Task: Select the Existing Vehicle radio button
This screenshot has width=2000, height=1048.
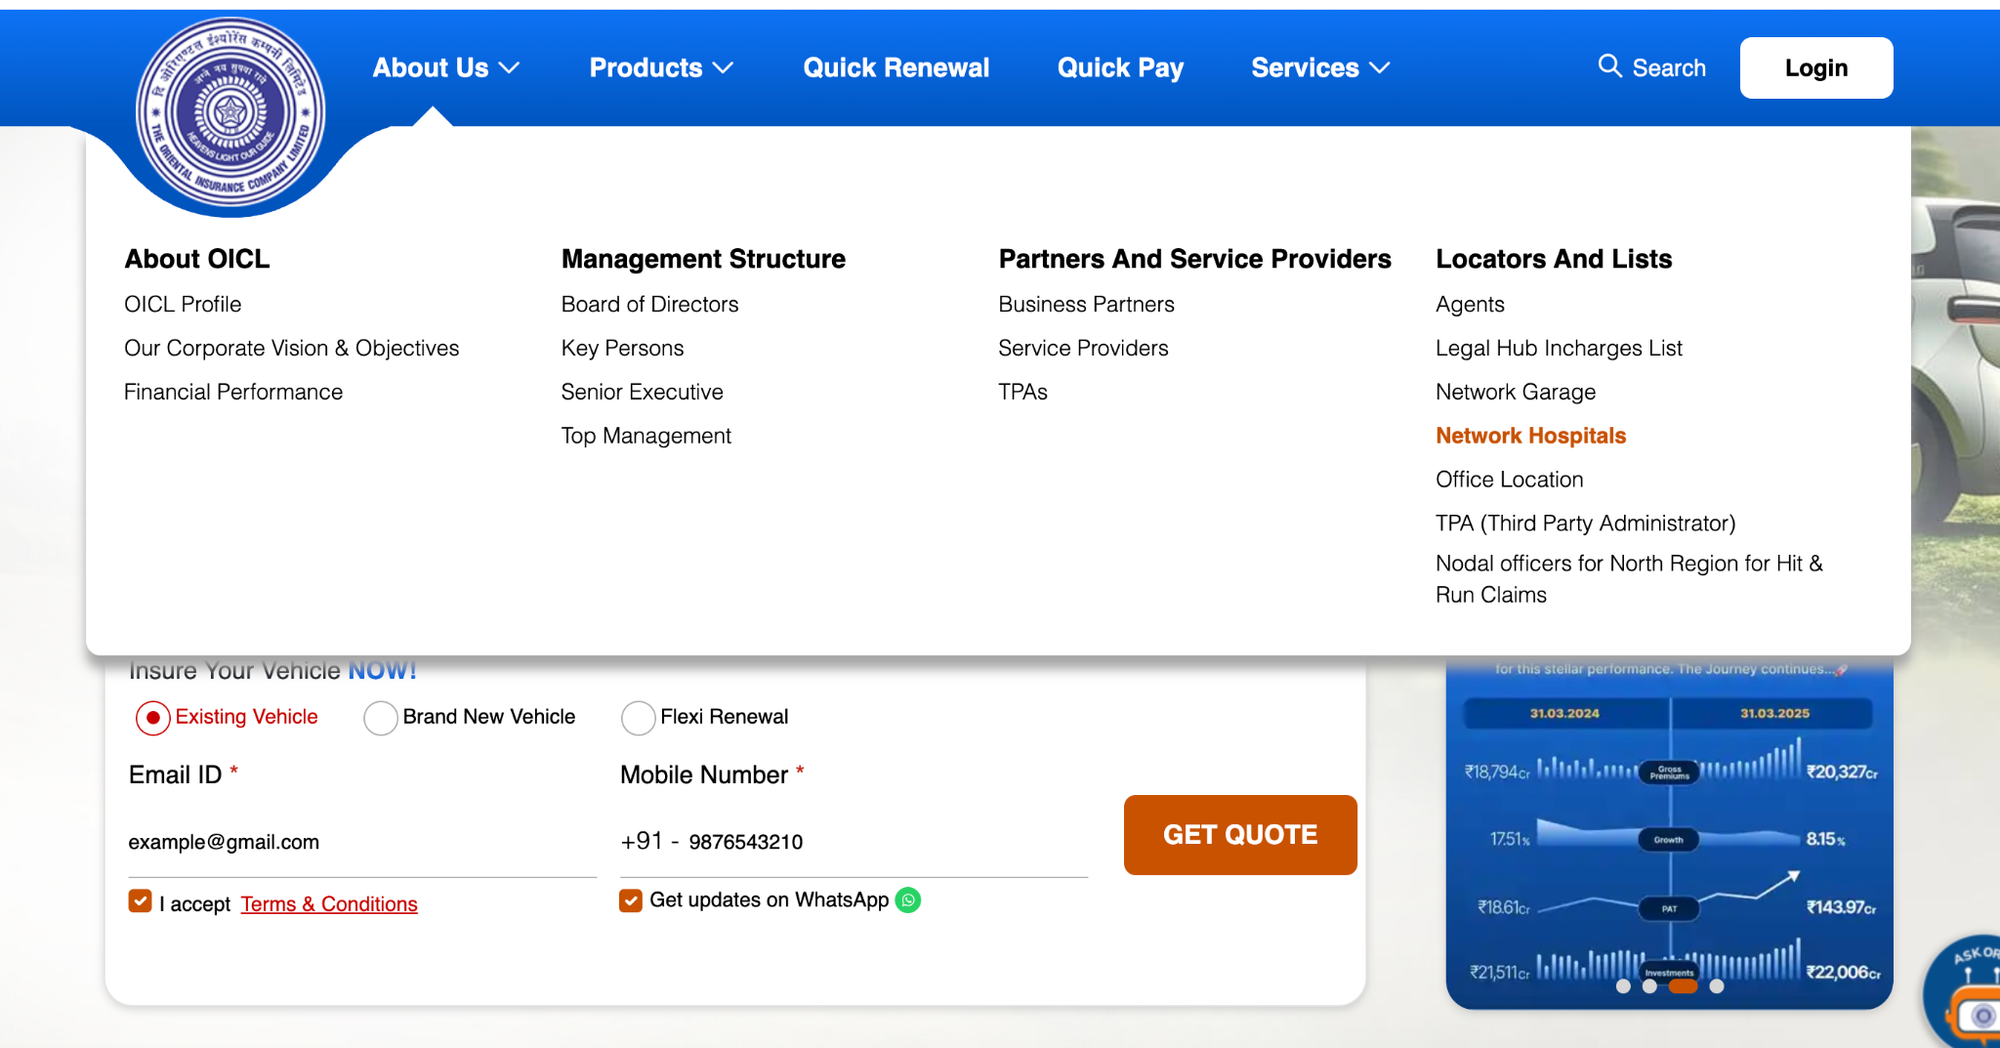Action: [x=153, y=718]
